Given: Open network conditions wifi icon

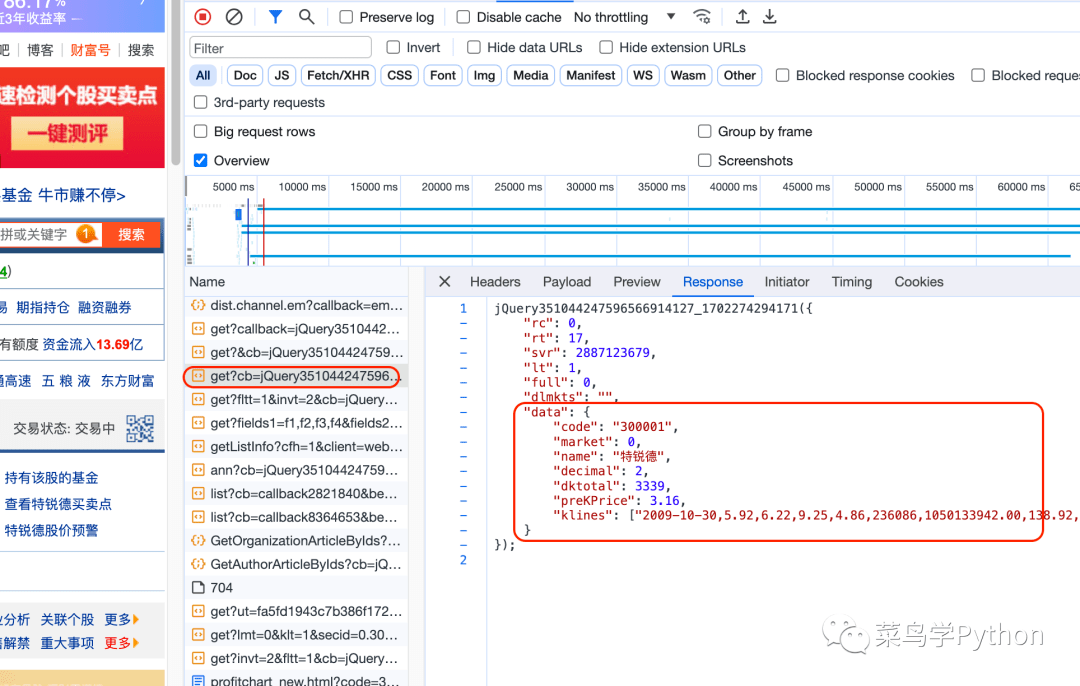Looking at the screenshot, I should (703, 17).
